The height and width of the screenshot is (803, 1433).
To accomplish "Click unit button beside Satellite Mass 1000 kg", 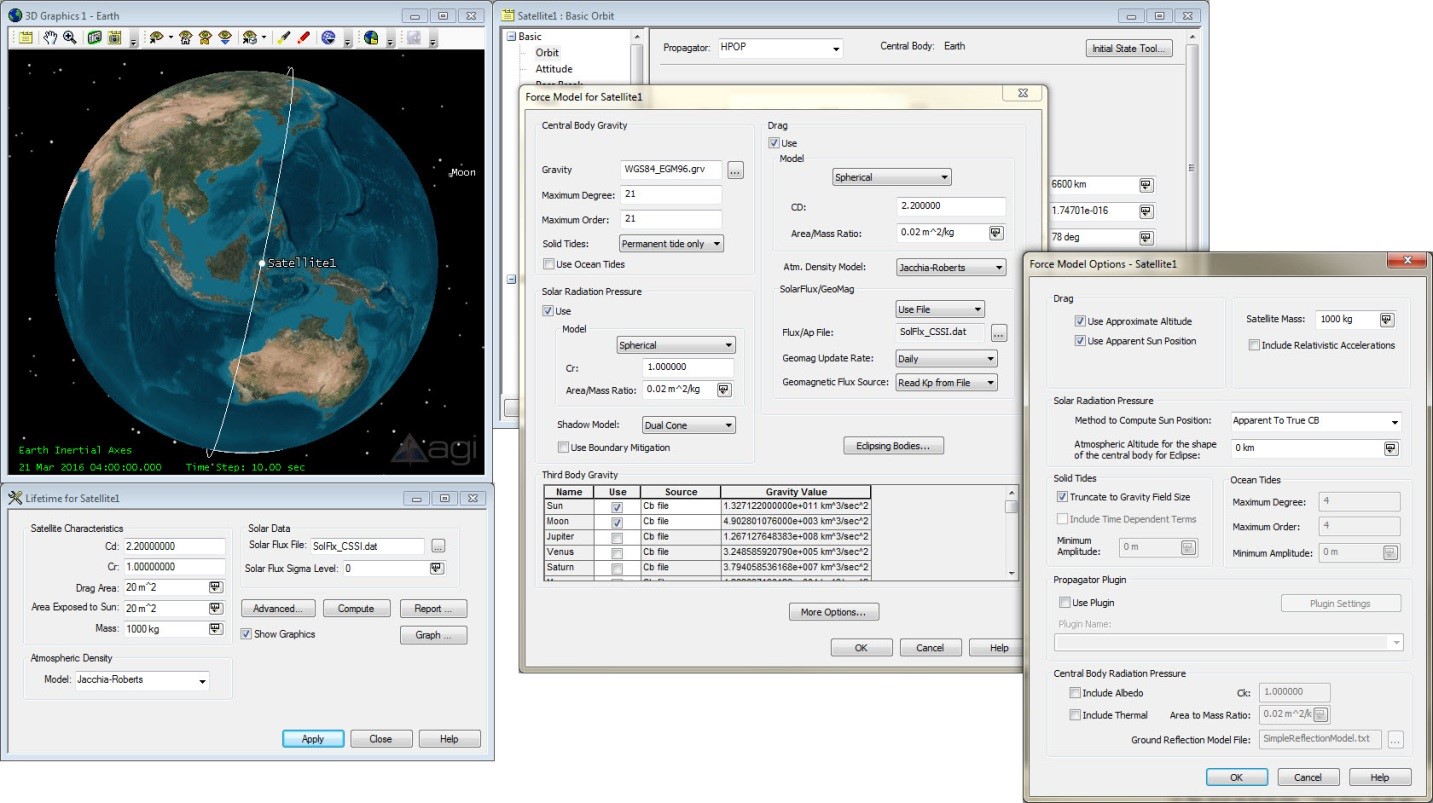I will coord(1387,320).
